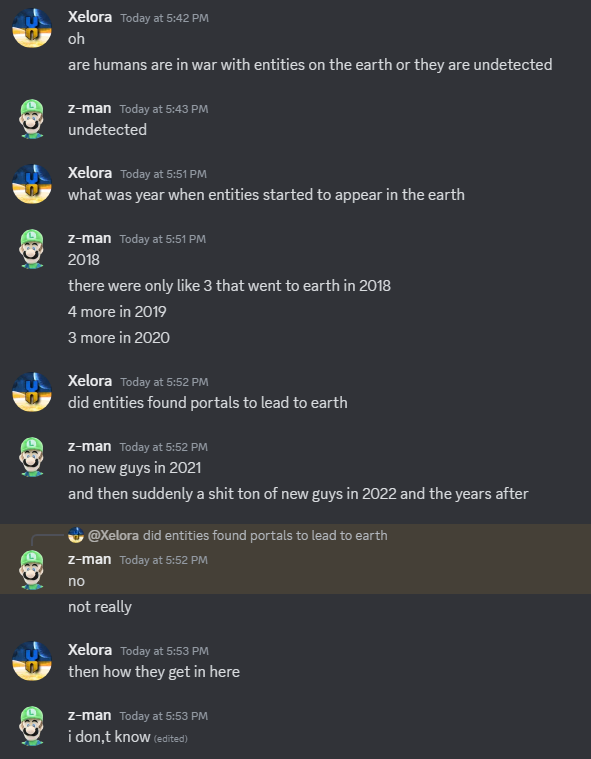591x759 pixels.
Task: Click the 5:51 PM timestamp next to Xelora
Action: (x=164, y=174)
